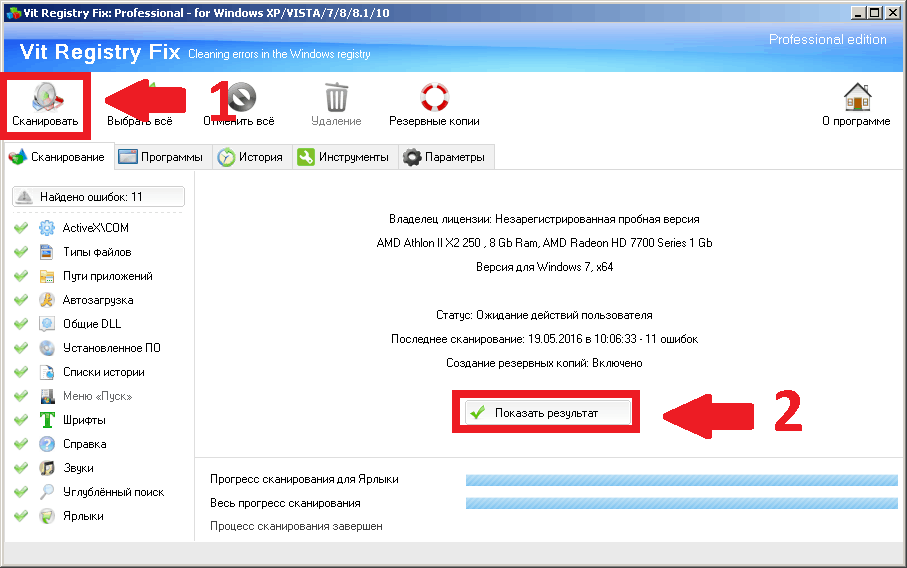Click the Найдено ошибок: 11 button
907x568 pixels.
(98, 197)
